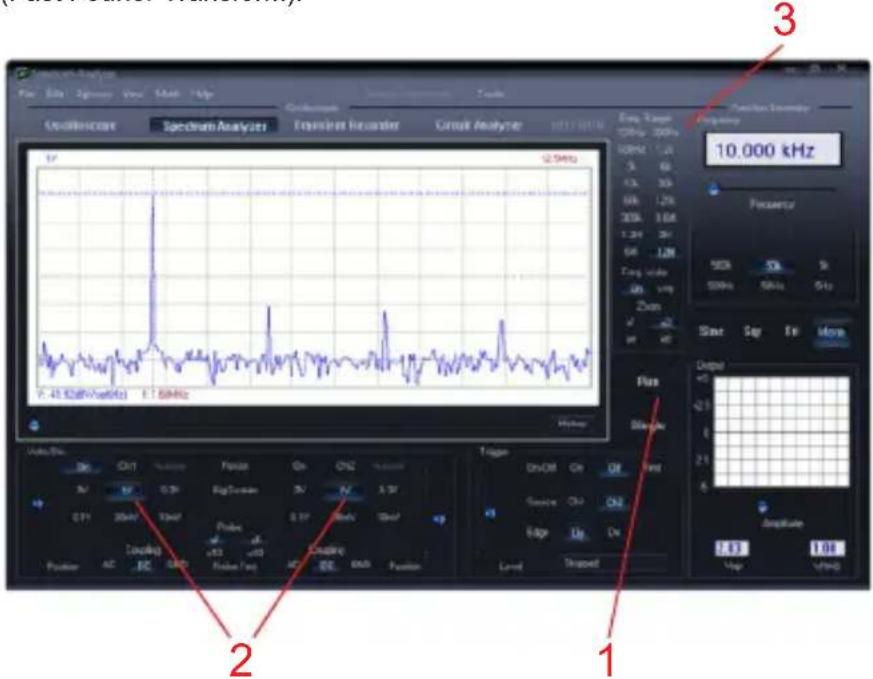Turn the trigger On
The width and height of the screenshot is (873, 679).
click(x=577, y=468)
